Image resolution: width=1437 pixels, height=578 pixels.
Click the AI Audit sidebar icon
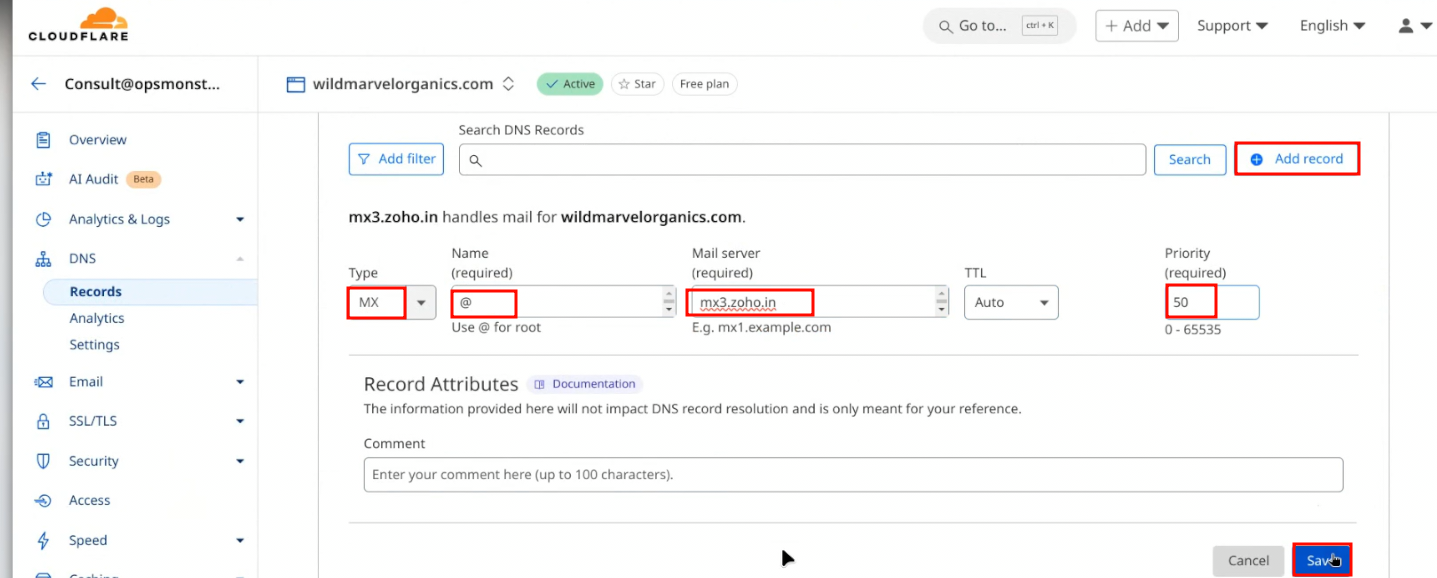(x=43, y=179)
